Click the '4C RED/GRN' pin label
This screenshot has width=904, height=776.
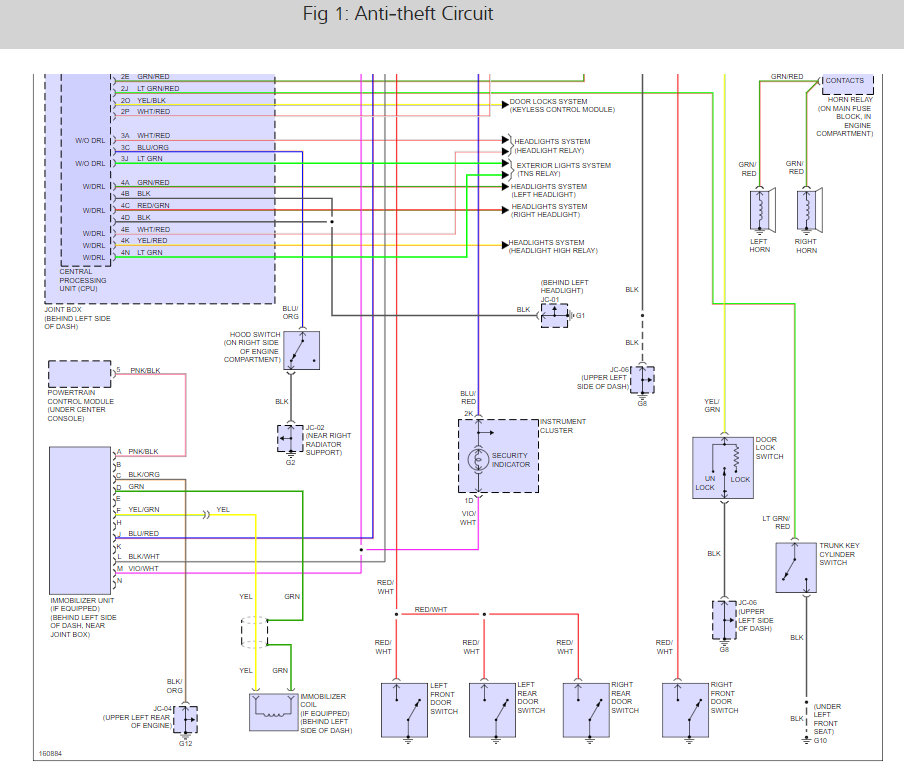pyautogui.click(x=145, y=206)
